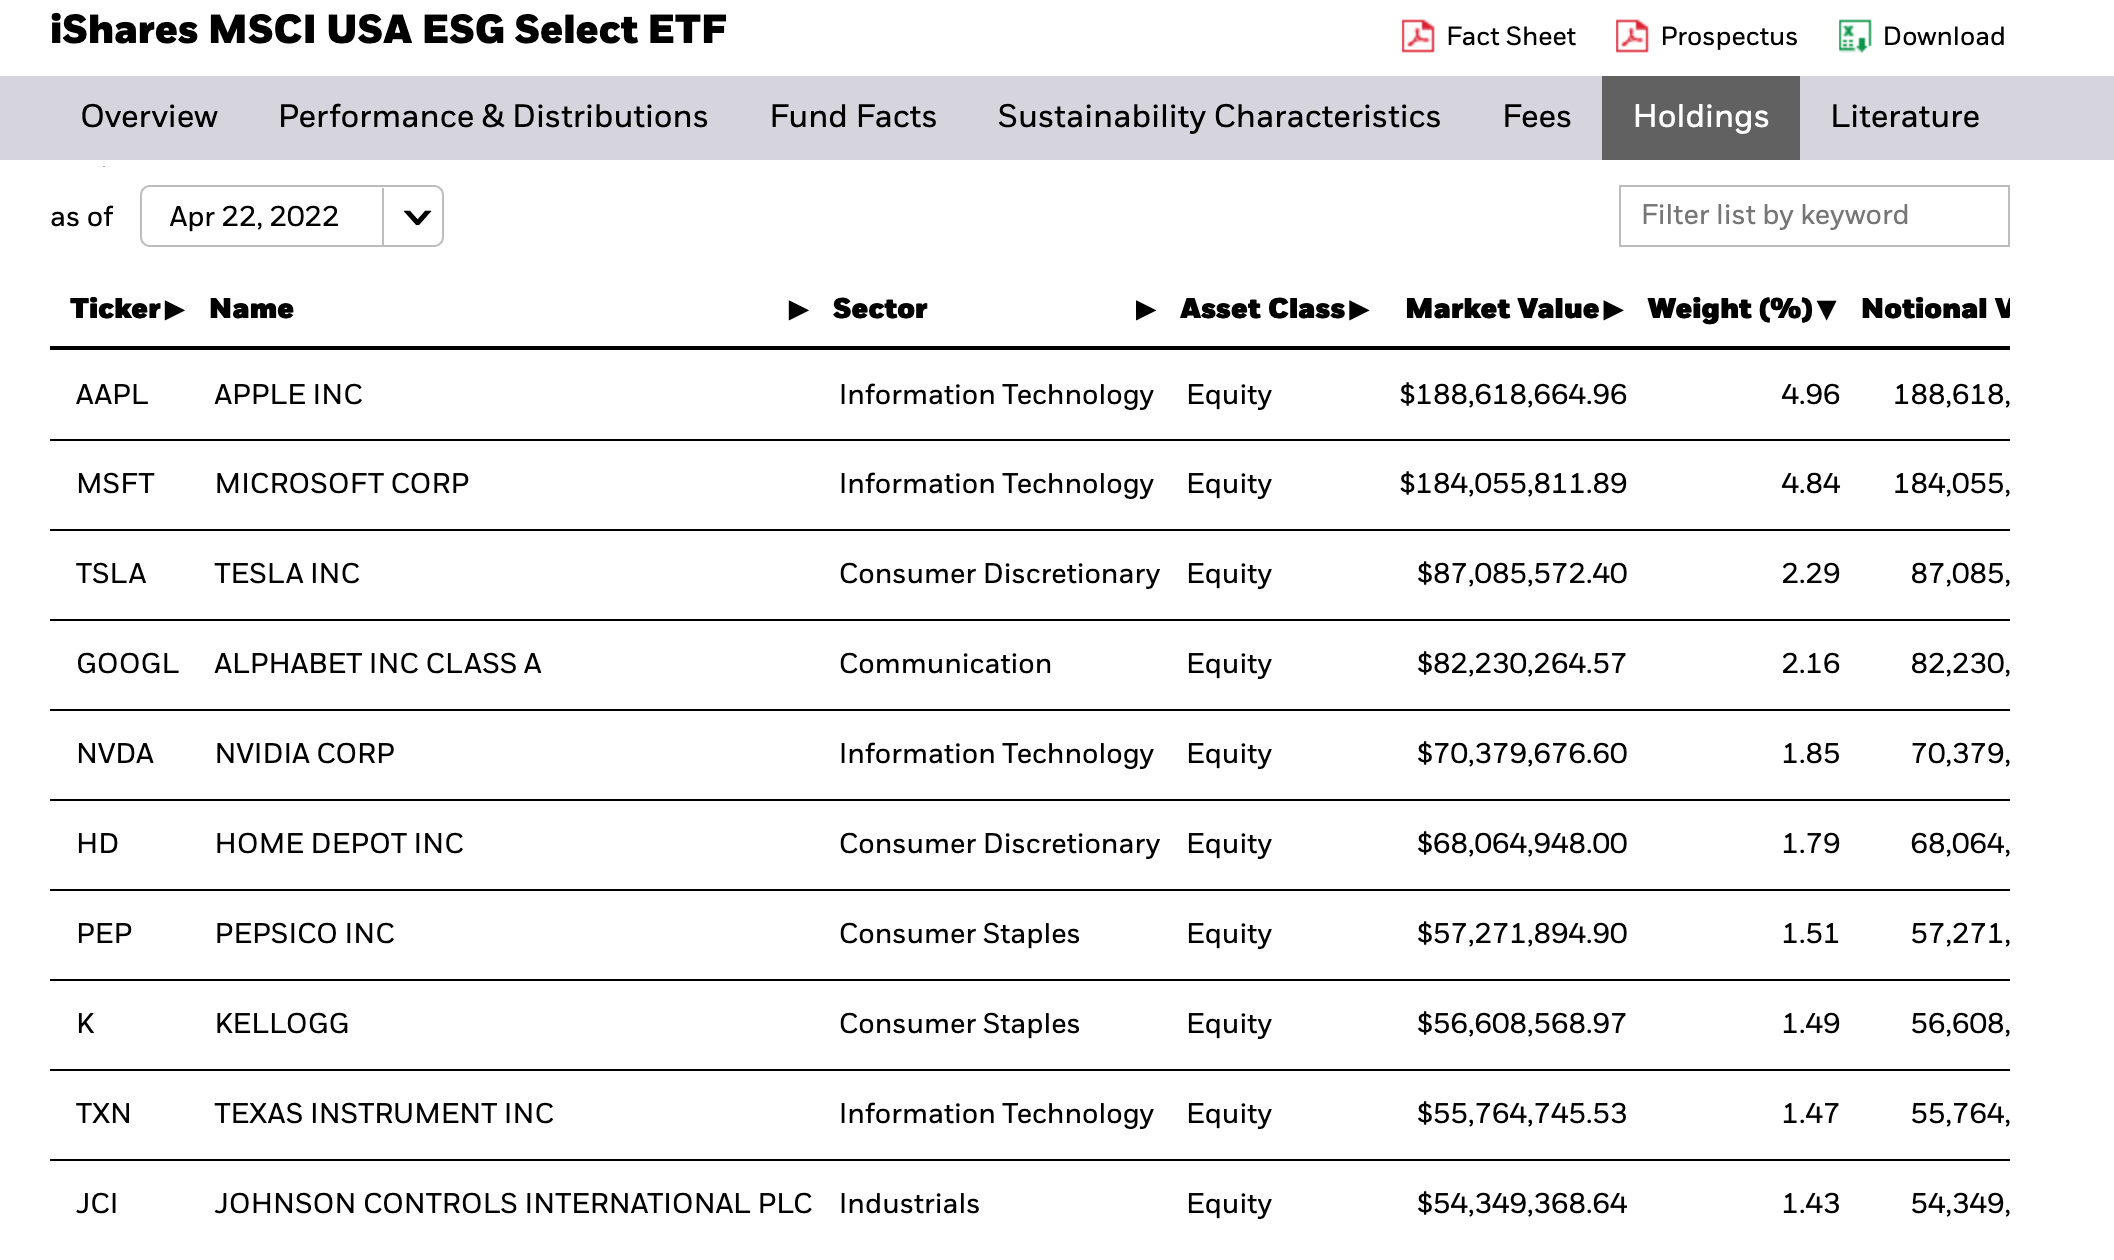Viewport: 2114px width, 1260px height.
Task: Go to Sustainability Characteristics tab
Action: pyautogui.click(x=1219, y=117)
